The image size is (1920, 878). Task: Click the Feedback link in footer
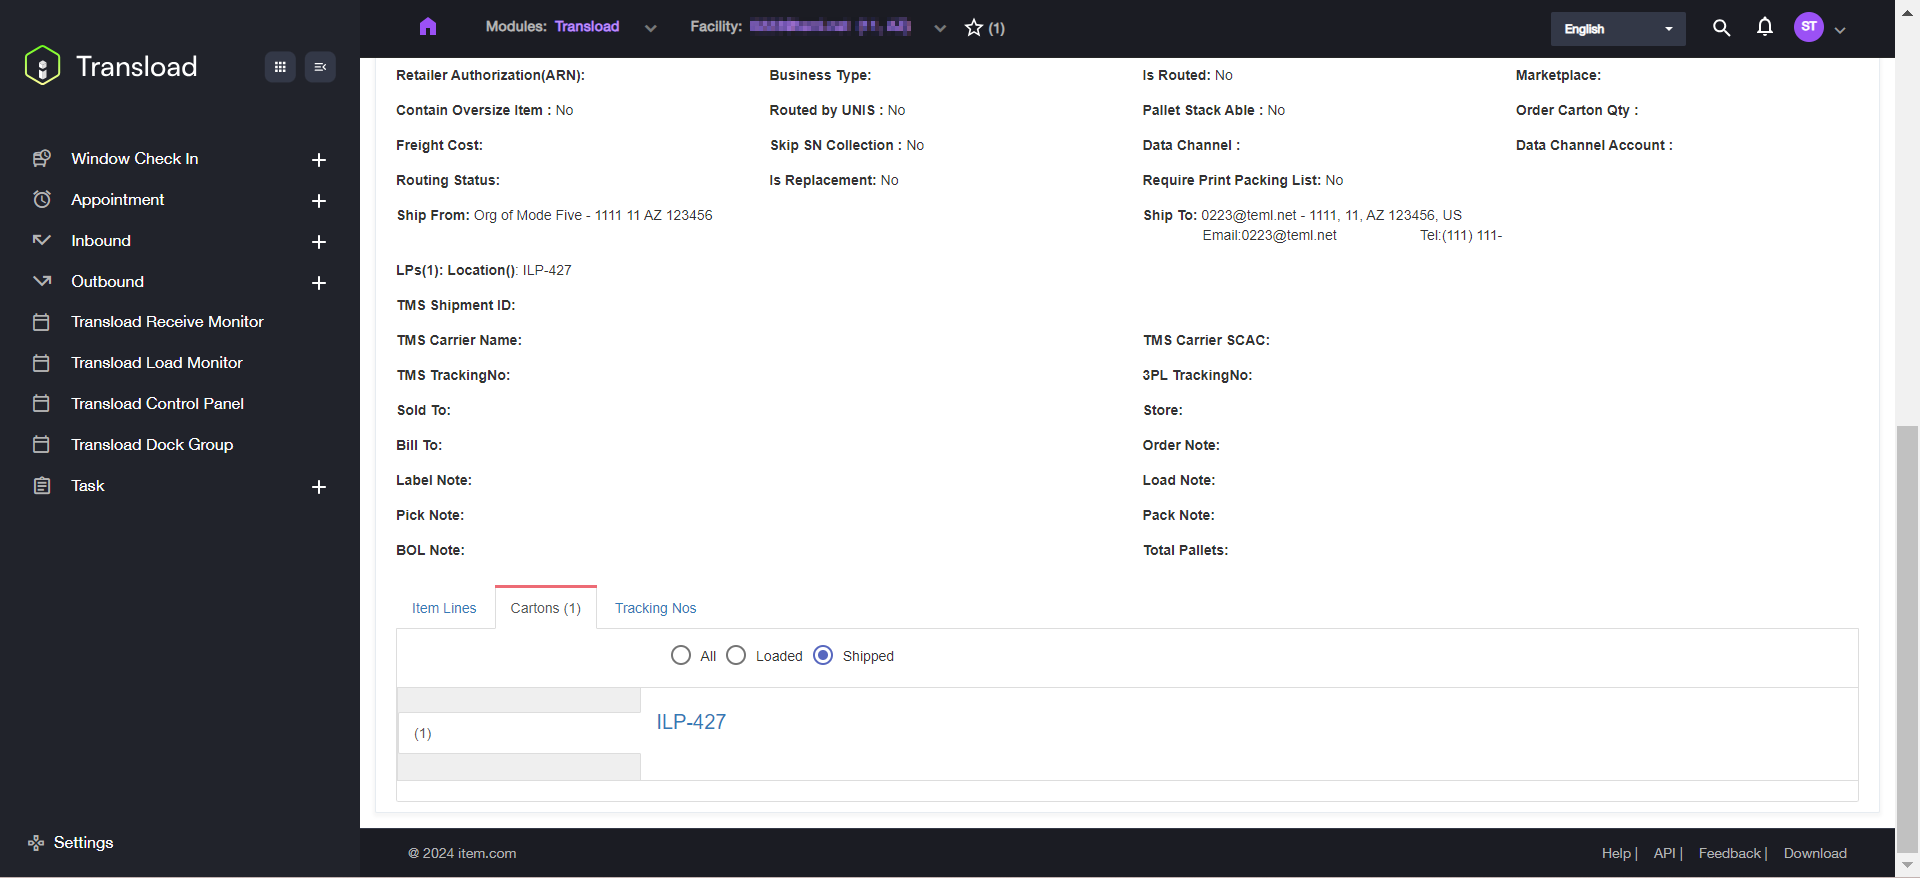[x=1729, y=853]
